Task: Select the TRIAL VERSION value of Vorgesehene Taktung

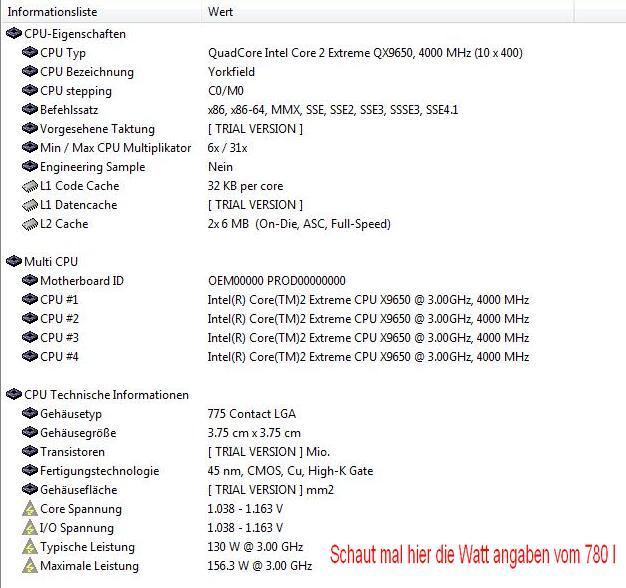Action: pos(256,129)
